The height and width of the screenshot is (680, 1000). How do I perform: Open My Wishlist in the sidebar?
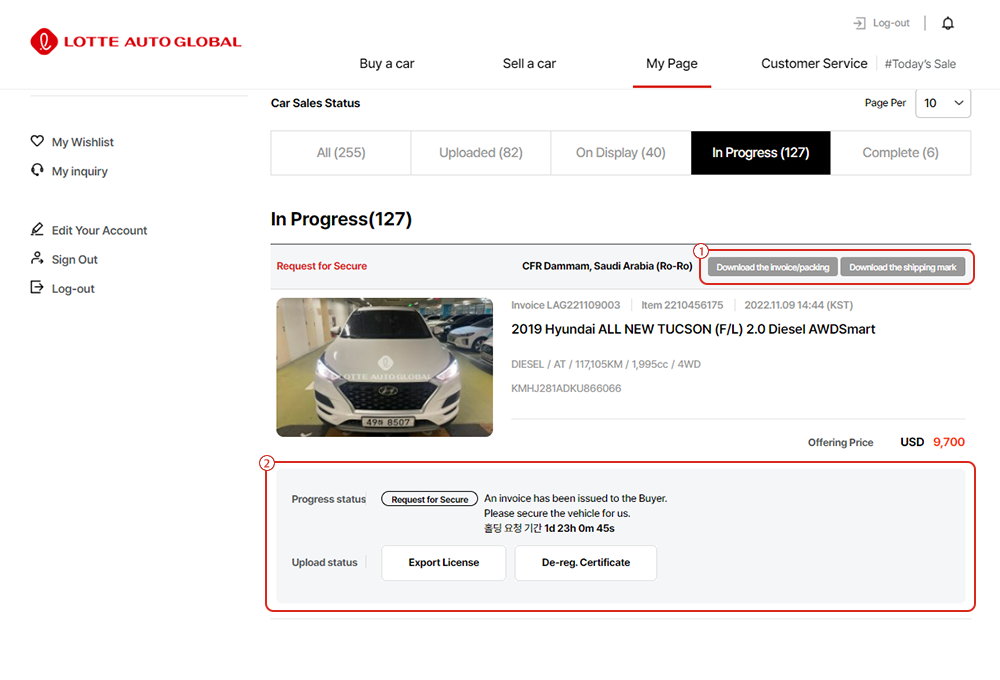coord(82,142)
